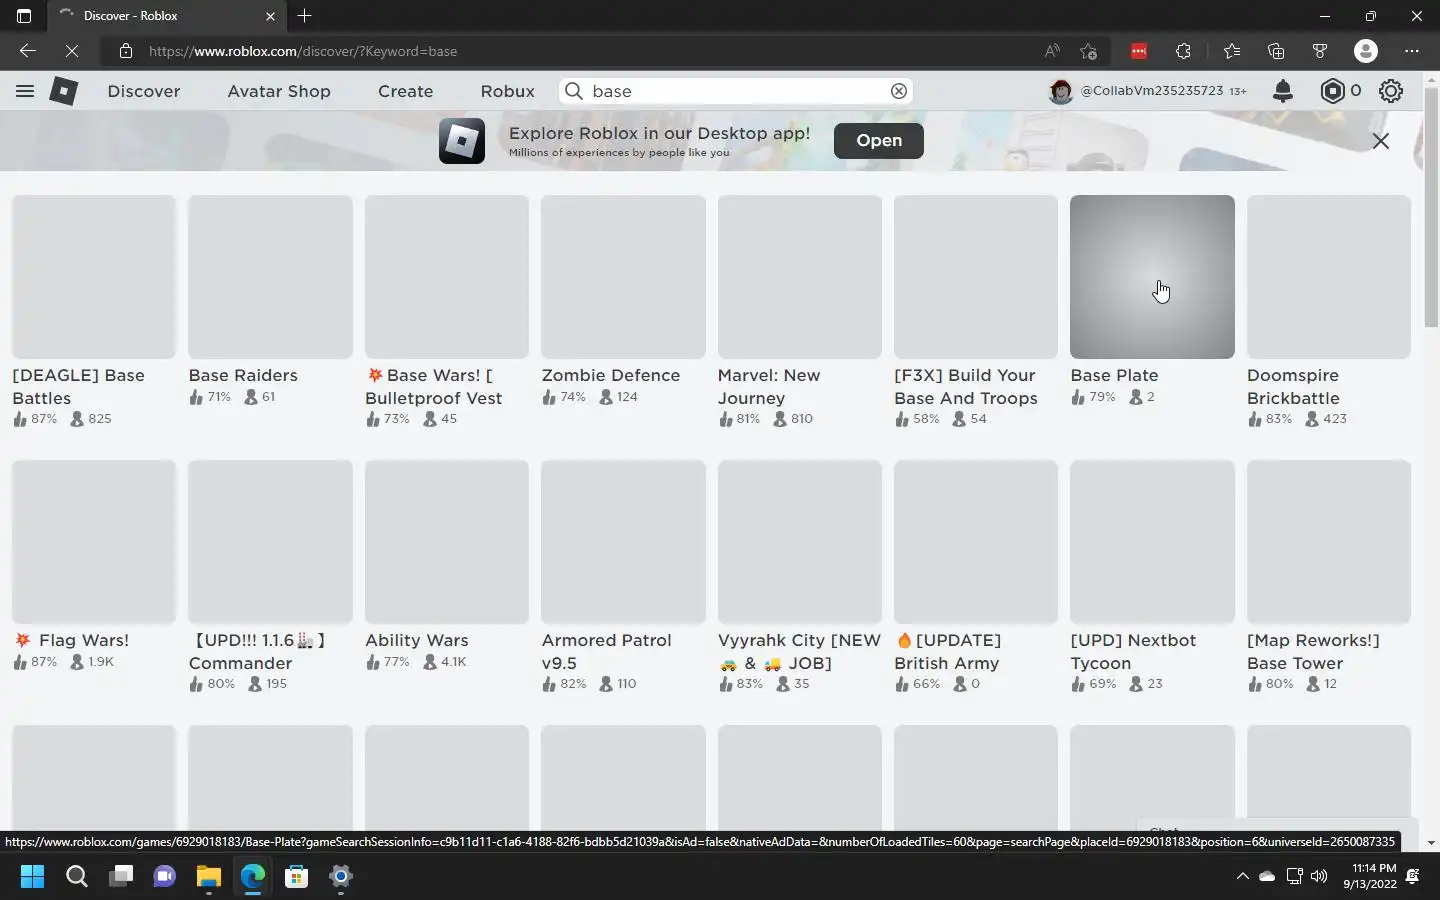1440x900 pixels.
Task: Open the Edge tab actions menu icon
Action: [x=24, y=16]
